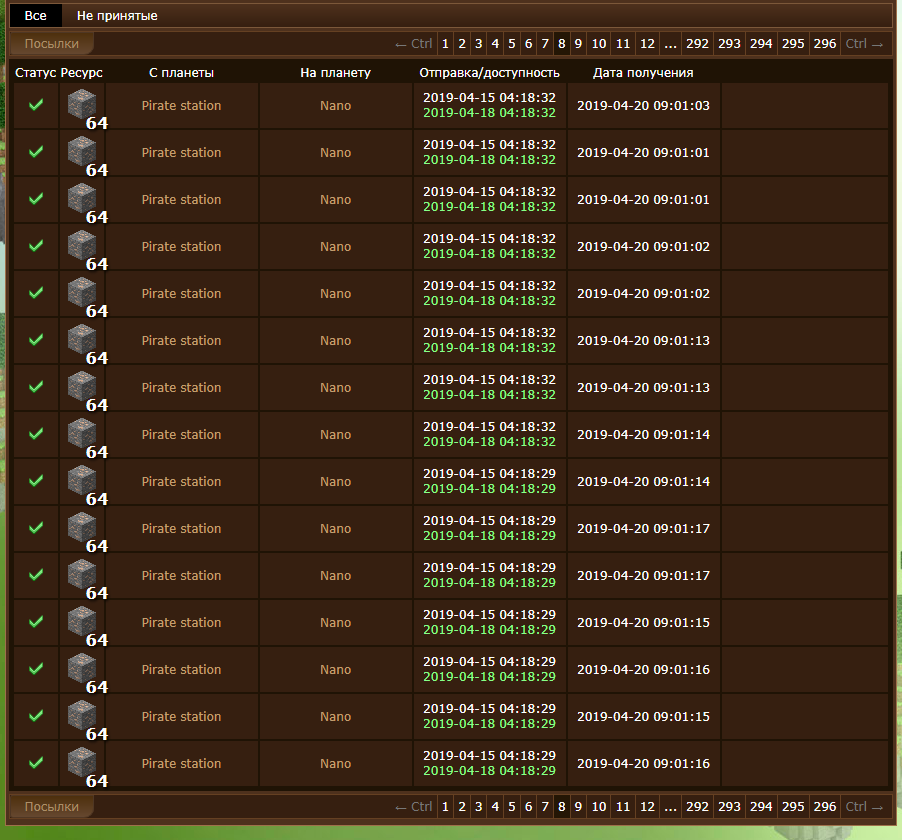Click the next page Ctrl arrow in the top pagination
This screenshot has height=840, width=902.
tap(865, 44)
